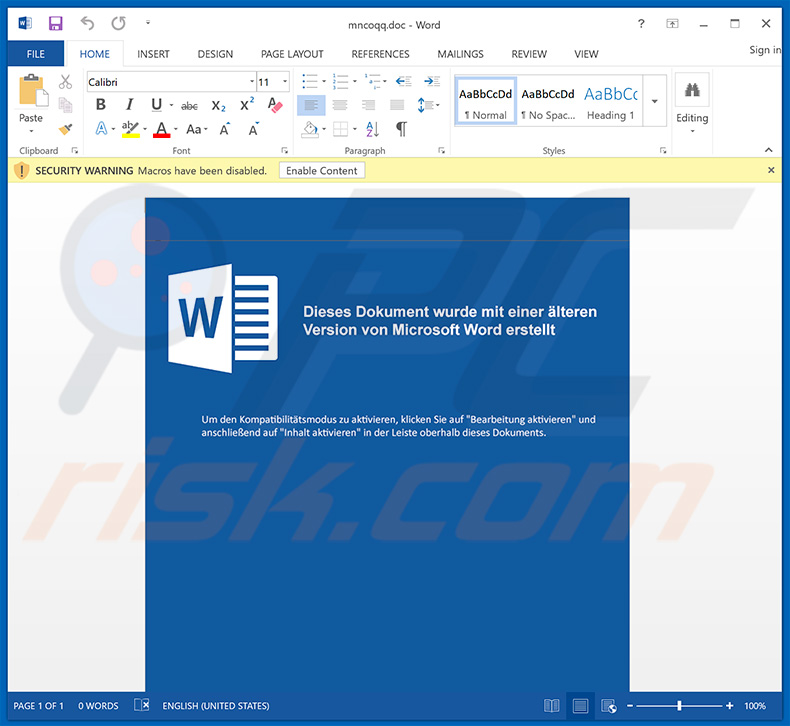Click the Paste clipboard icon
The width and height of the screenshot is (790, 726).
pos(33,91)
